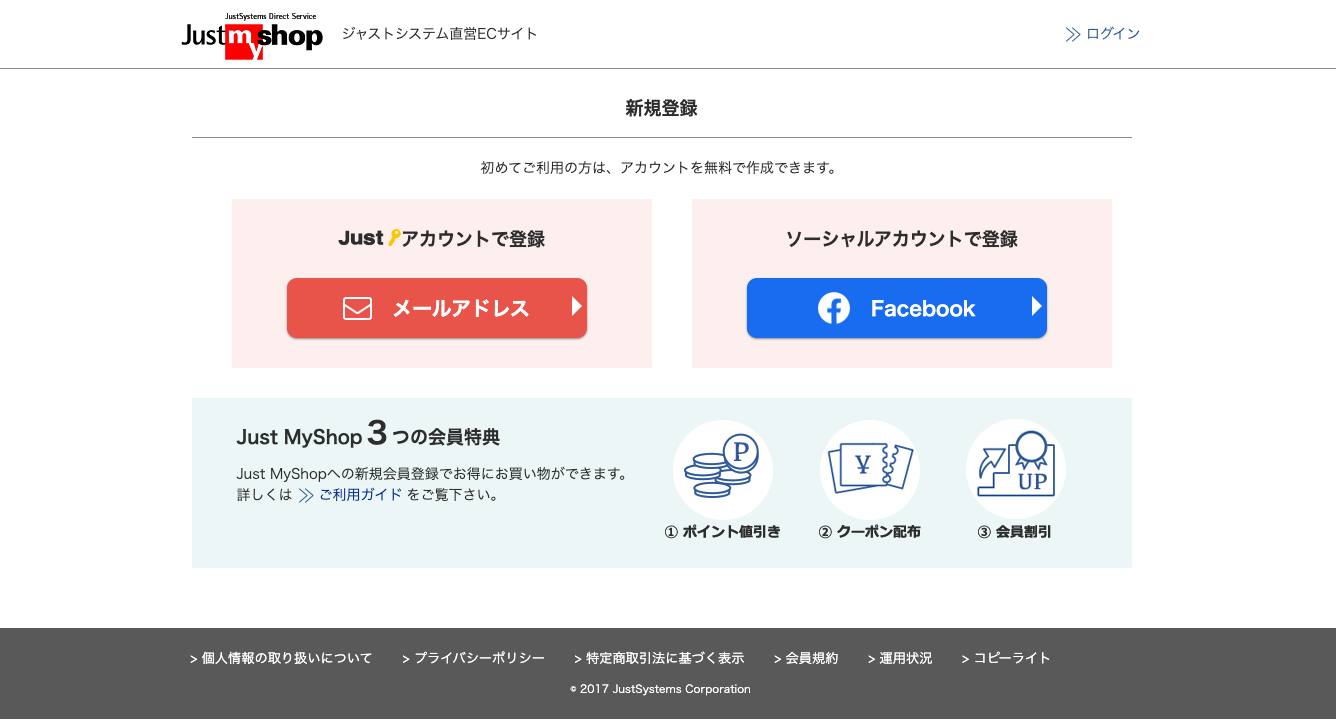Screen dimensions: 1336x725
Task: Click the UP 会員割引 icon
Action: [1016, 469]
